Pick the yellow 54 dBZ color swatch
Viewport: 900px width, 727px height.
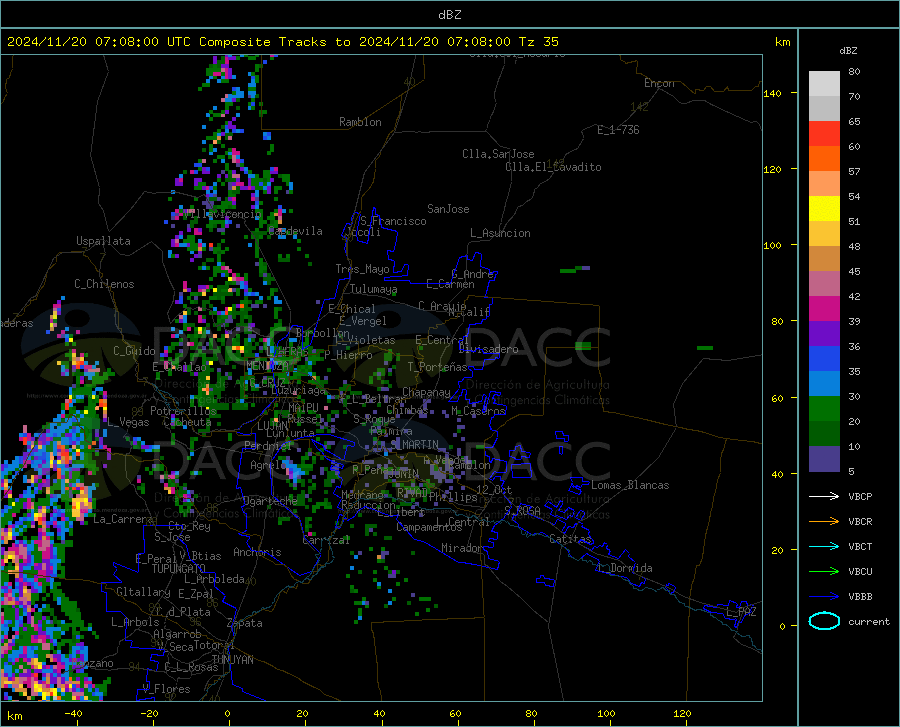coord(824,209)
